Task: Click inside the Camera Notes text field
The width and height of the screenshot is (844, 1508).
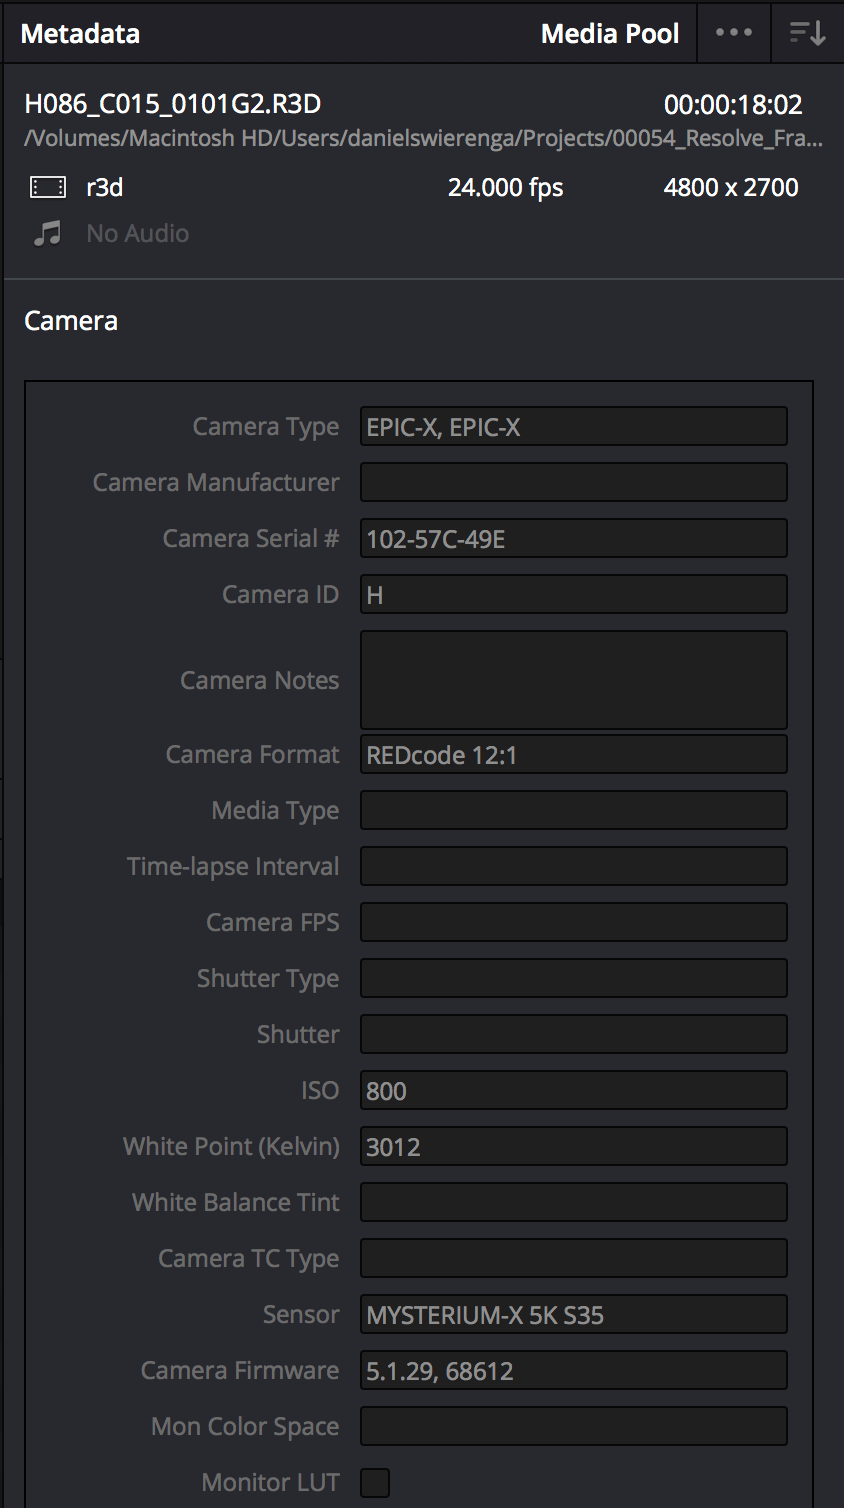Action: coord(573,680)
